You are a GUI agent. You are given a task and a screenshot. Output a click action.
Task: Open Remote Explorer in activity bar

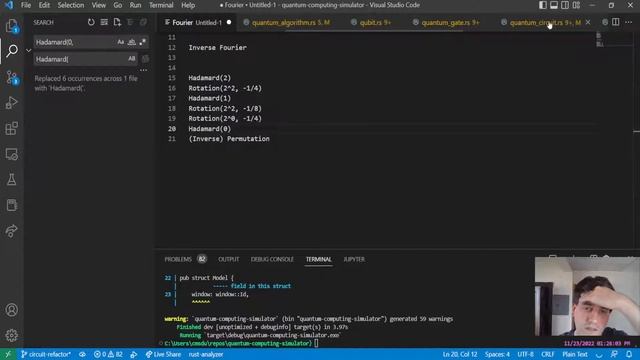12,154
